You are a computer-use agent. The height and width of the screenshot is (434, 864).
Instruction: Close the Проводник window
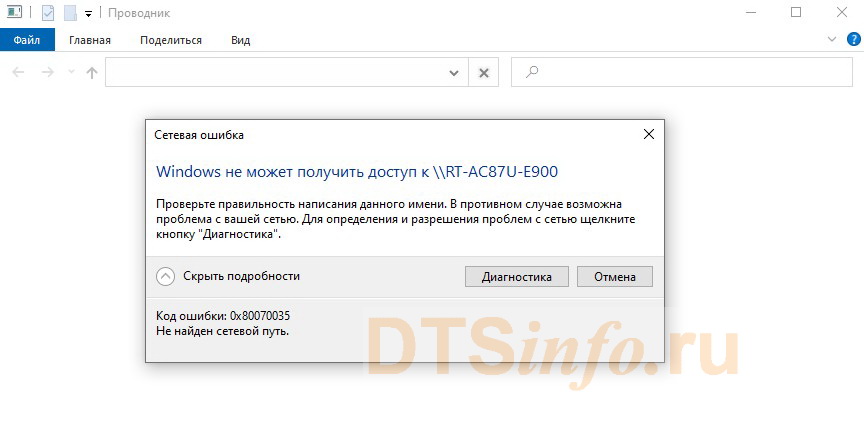click(x=841, y=12)
